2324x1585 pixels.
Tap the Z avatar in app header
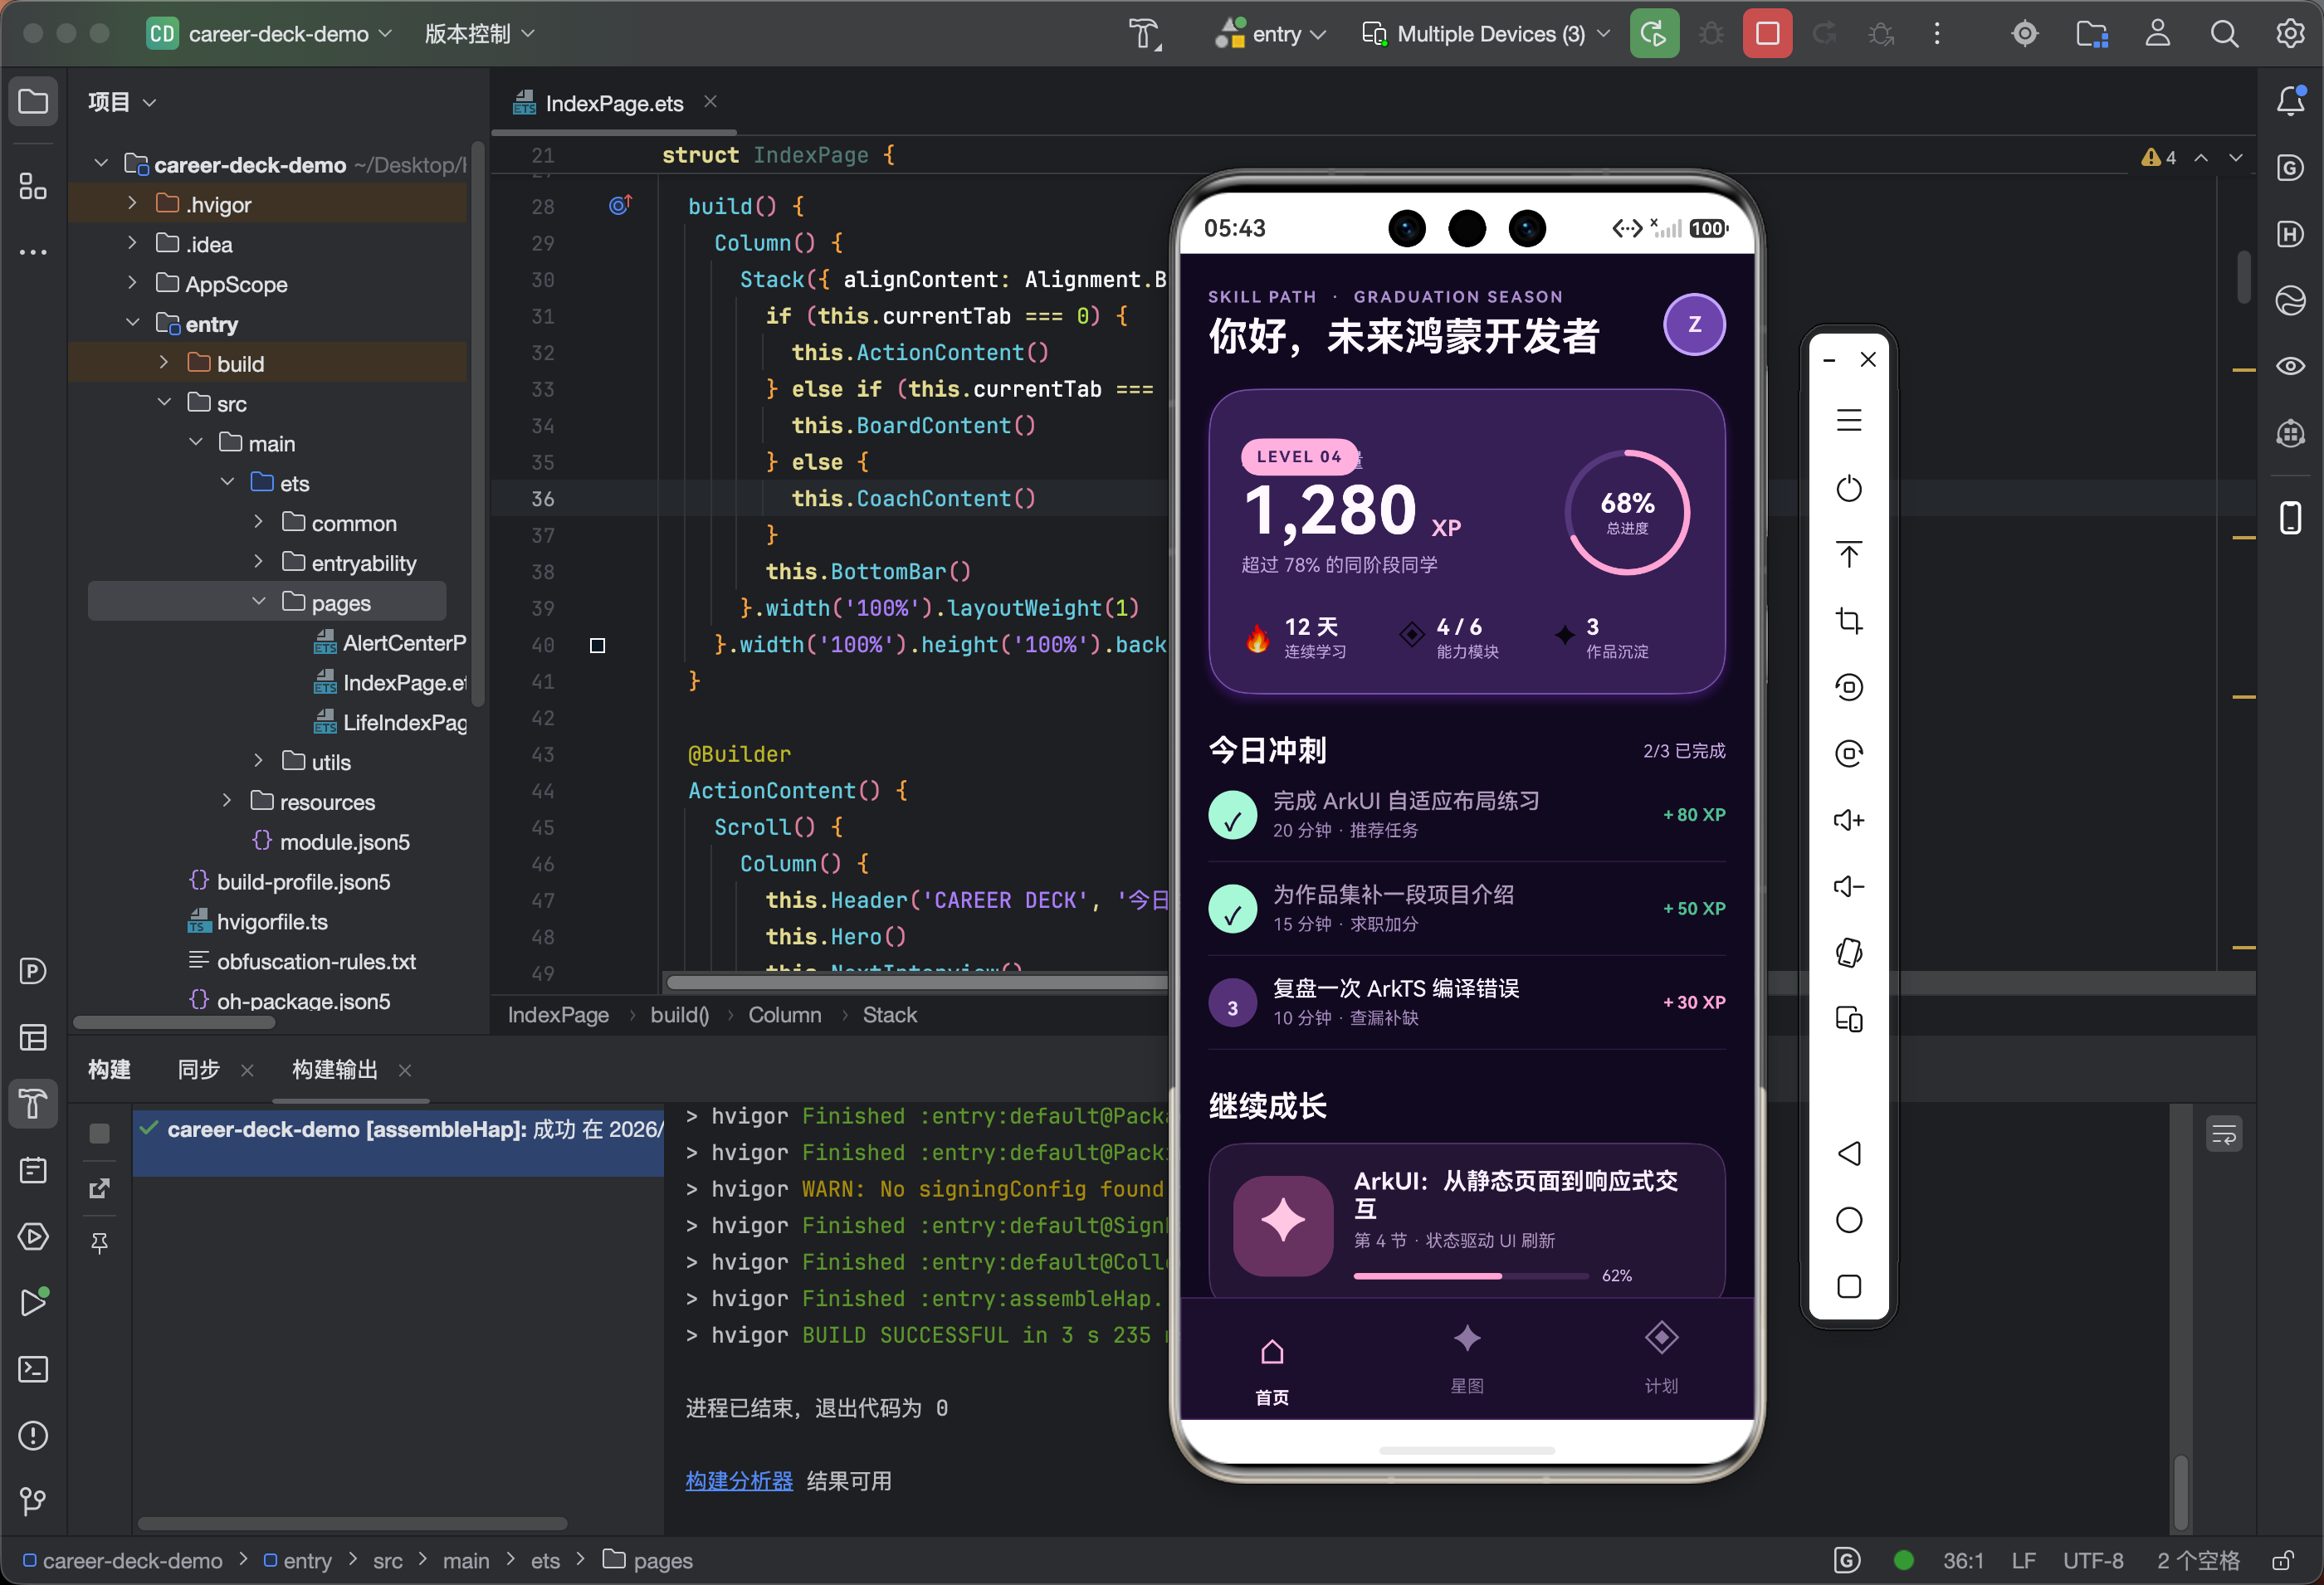(x=1694, y=324)
